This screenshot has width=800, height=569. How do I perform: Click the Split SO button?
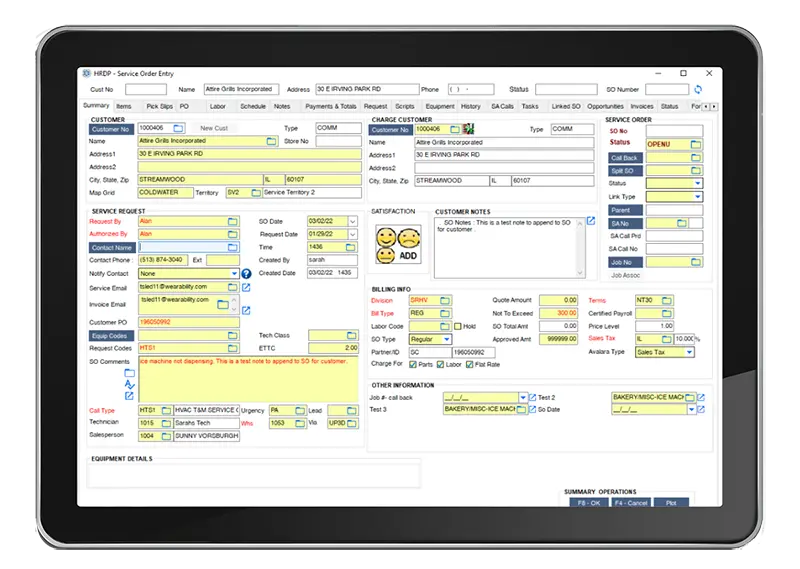625,171
